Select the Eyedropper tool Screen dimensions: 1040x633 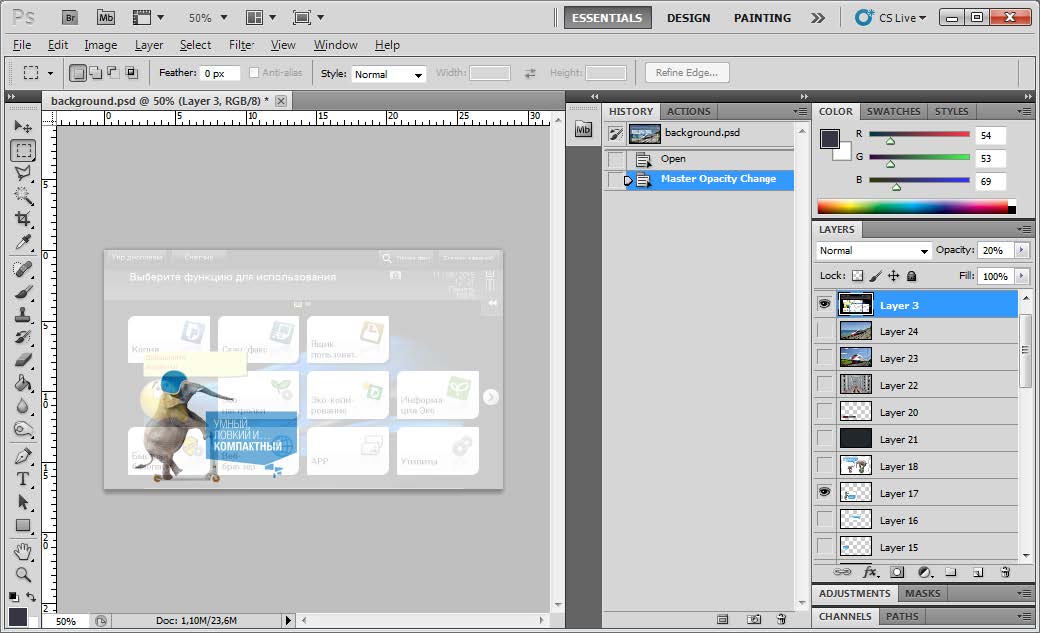[x=23, y=242]
